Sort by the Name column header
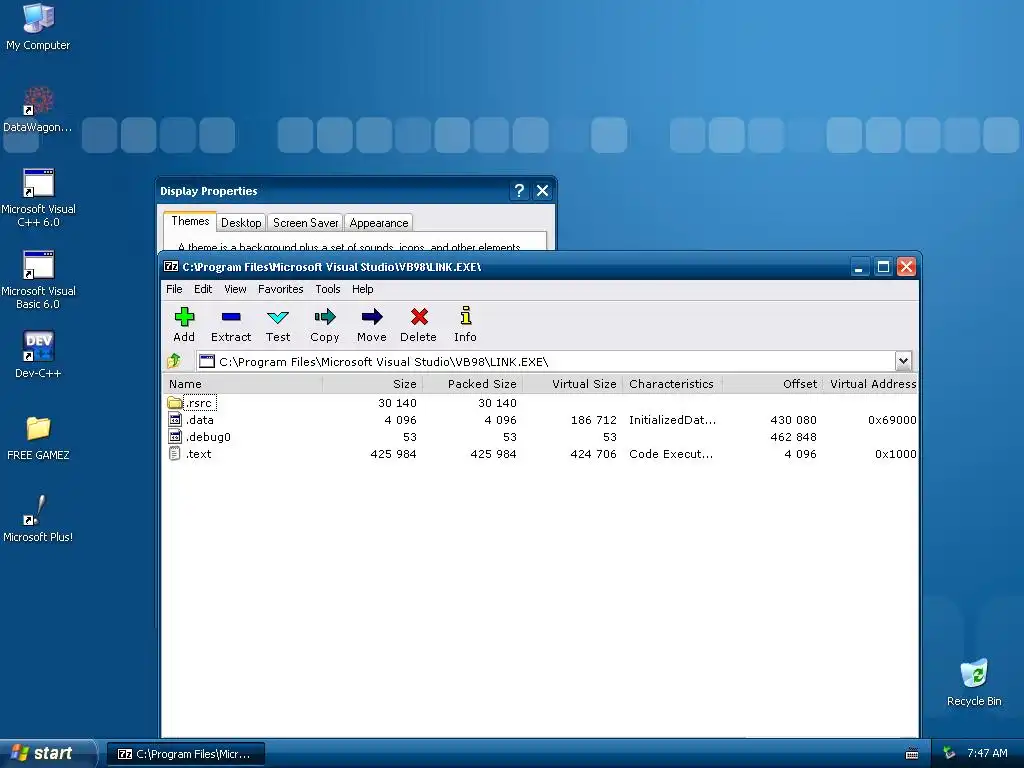1024x768 pixels. 242,384
